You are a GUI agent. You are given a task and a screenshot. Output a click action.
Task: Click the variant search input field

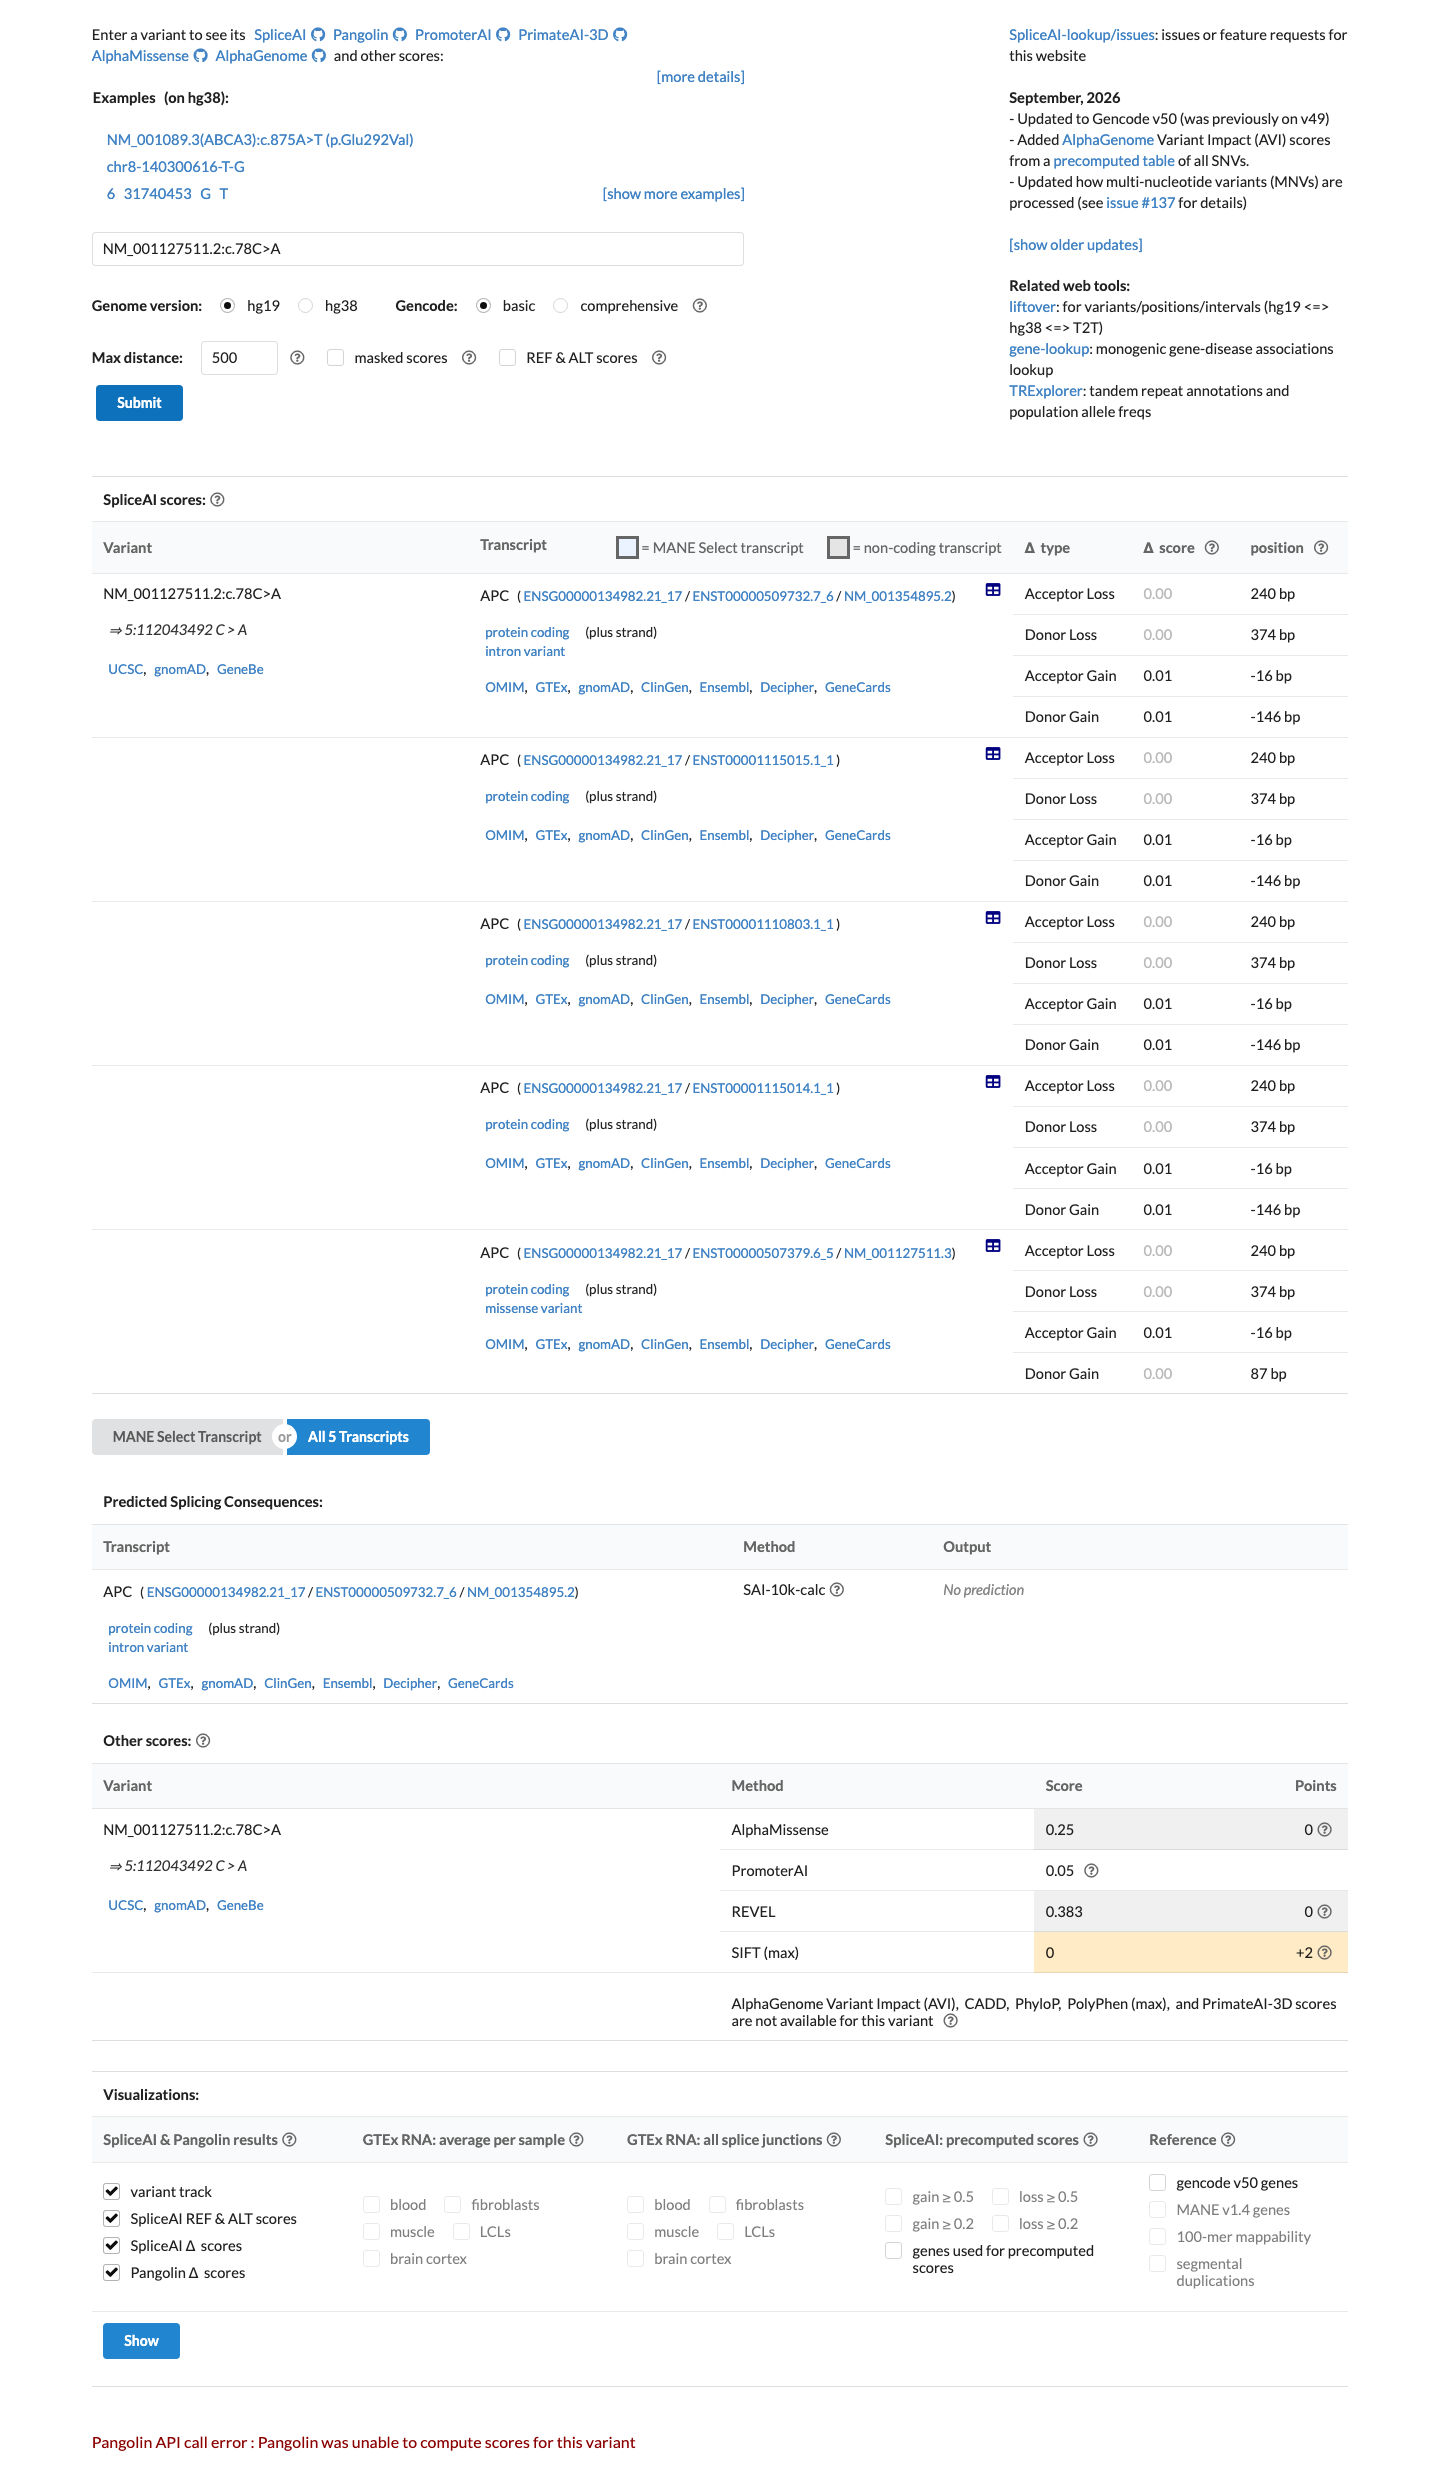[x=418, y=249]
